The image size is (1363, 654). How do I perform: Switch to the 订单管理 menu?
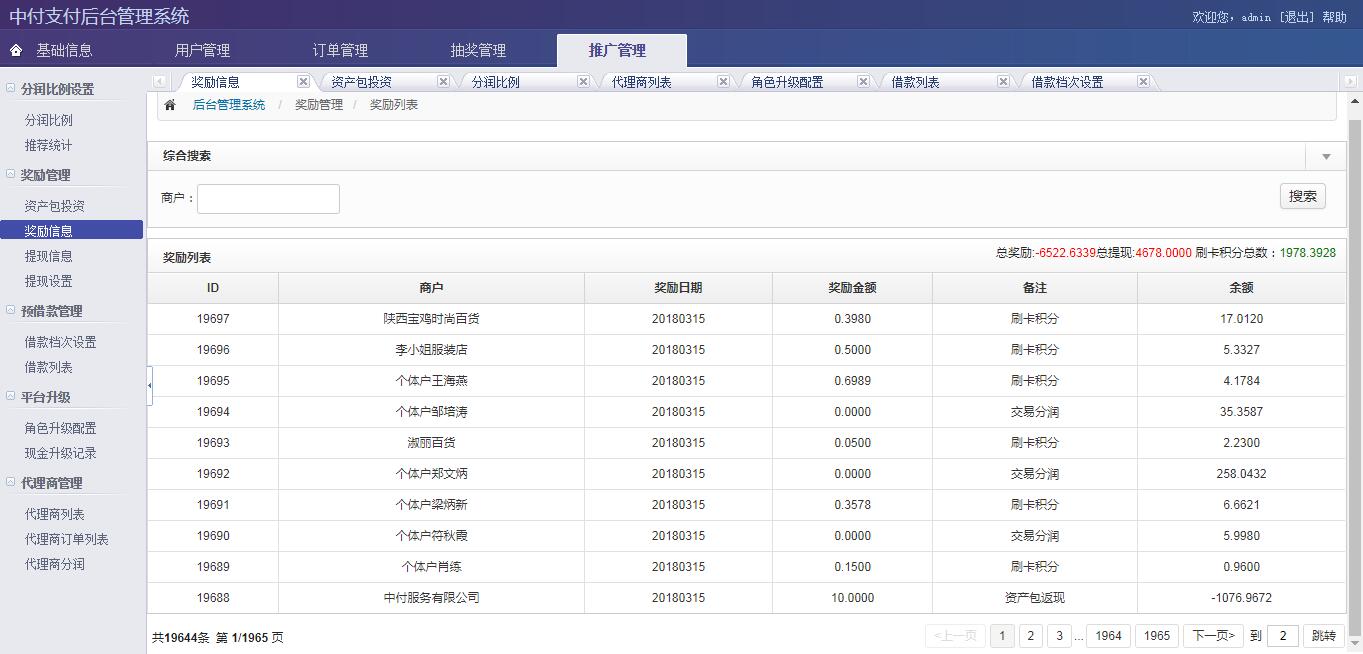click(339, 49)
